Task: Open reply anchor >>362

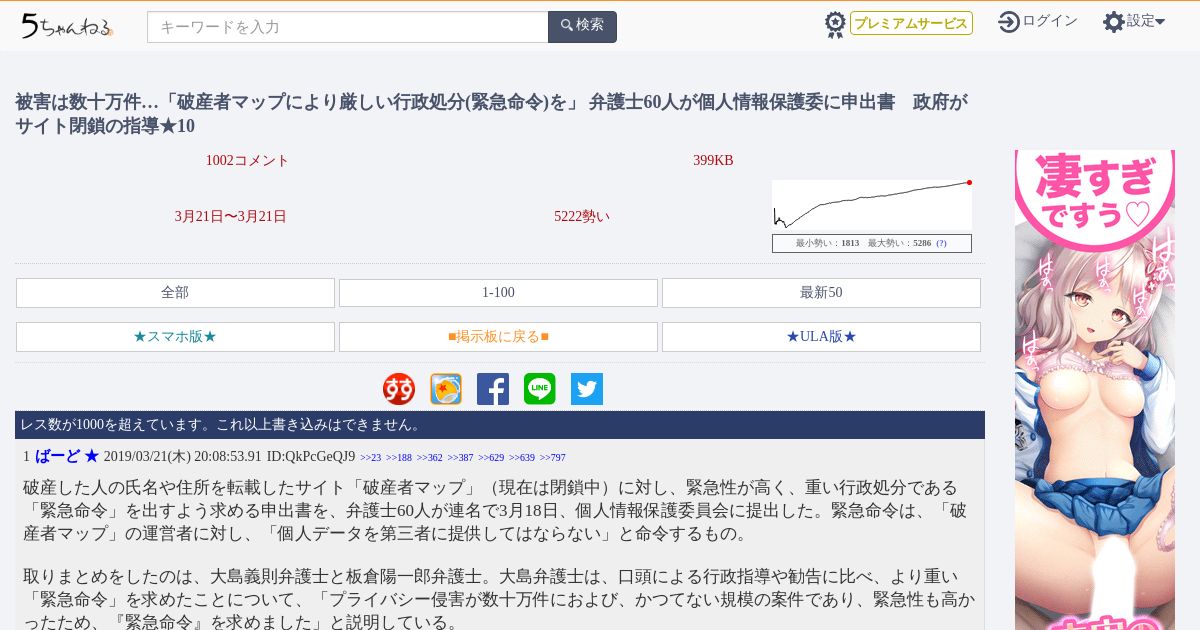Action: click(430, 458)
